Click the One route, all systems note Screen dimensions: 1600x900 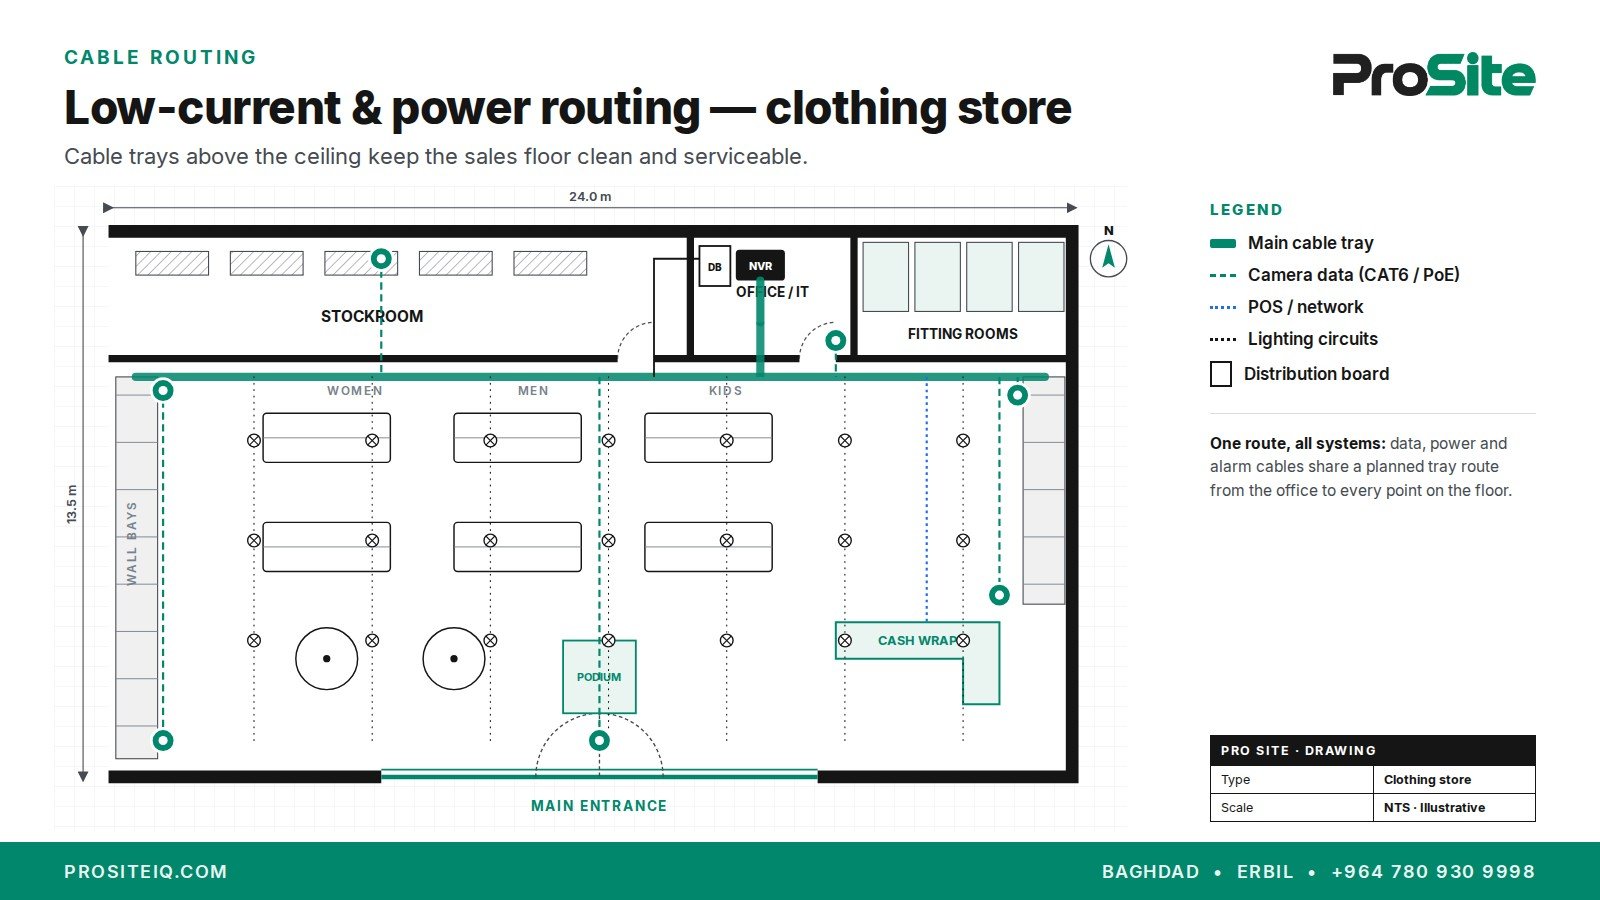1360,467
